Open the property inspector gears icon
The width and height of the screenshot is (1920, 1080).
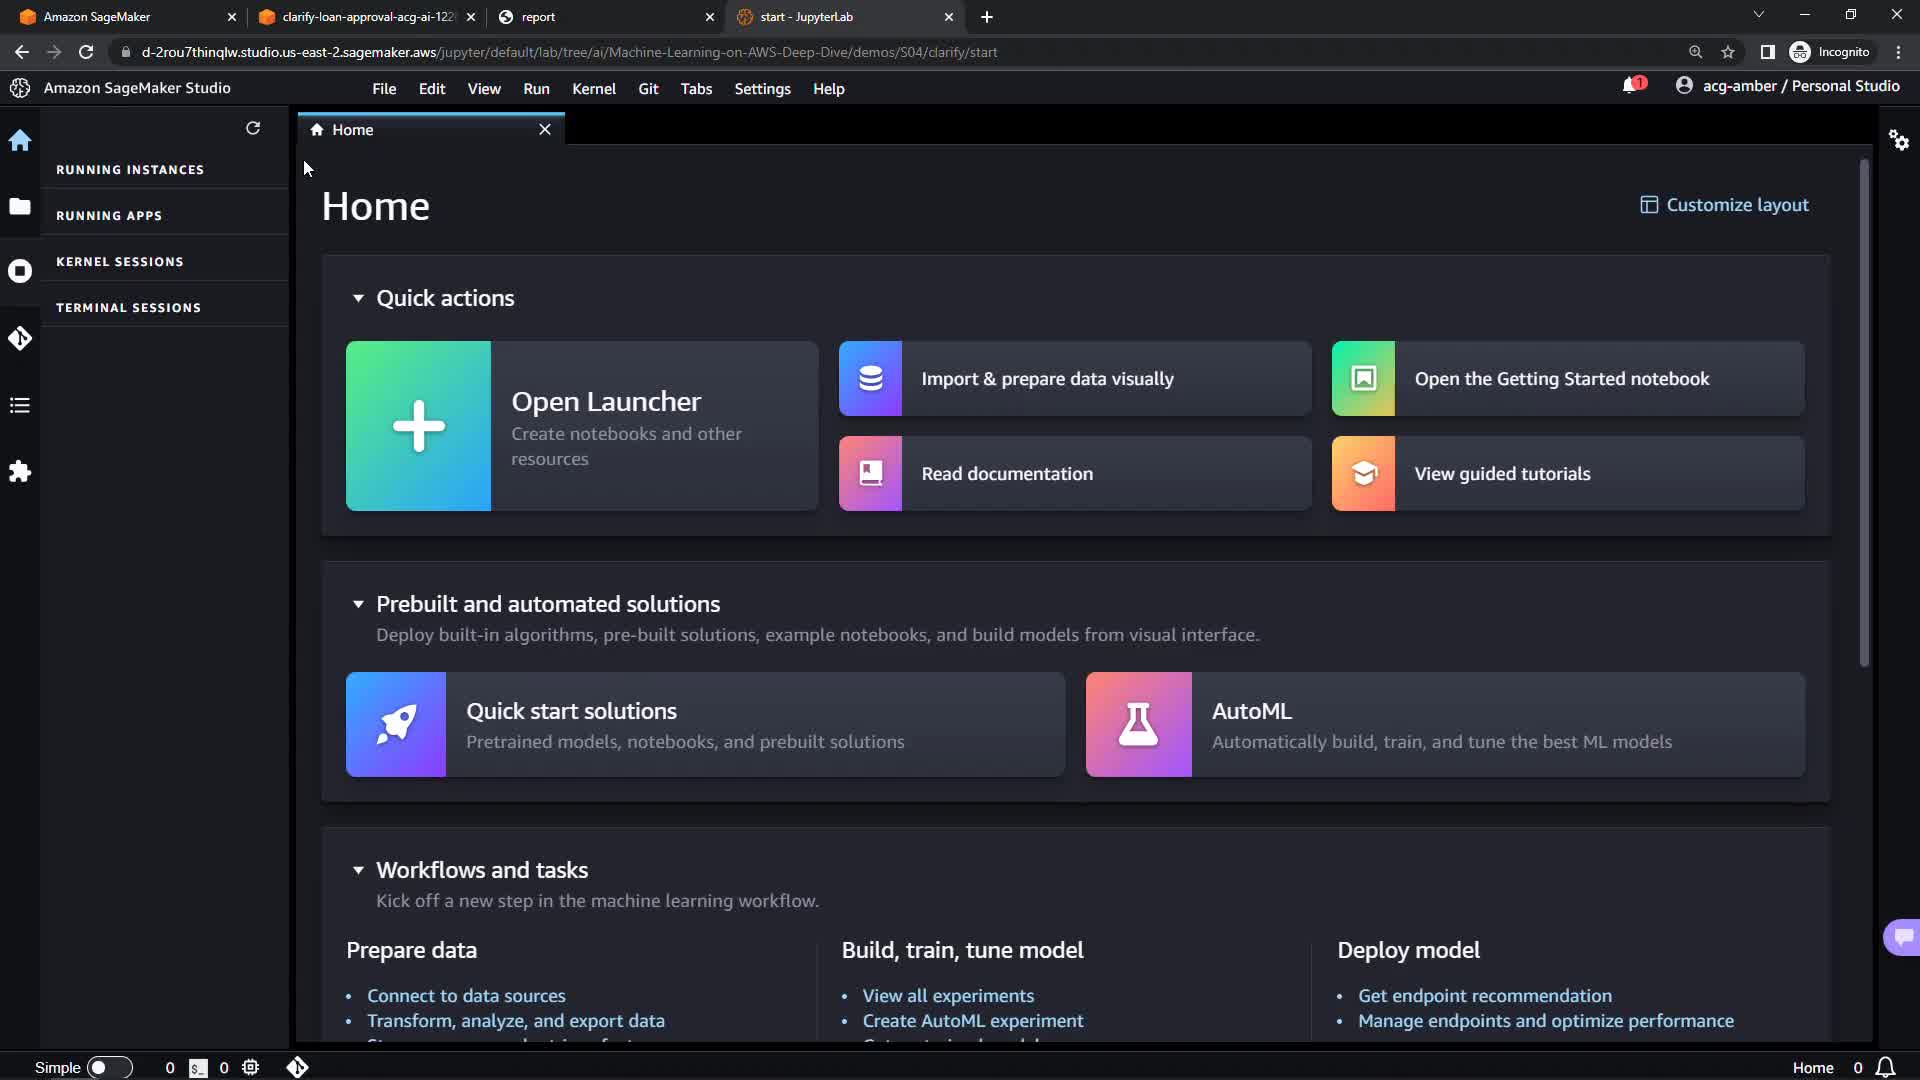1899,141
